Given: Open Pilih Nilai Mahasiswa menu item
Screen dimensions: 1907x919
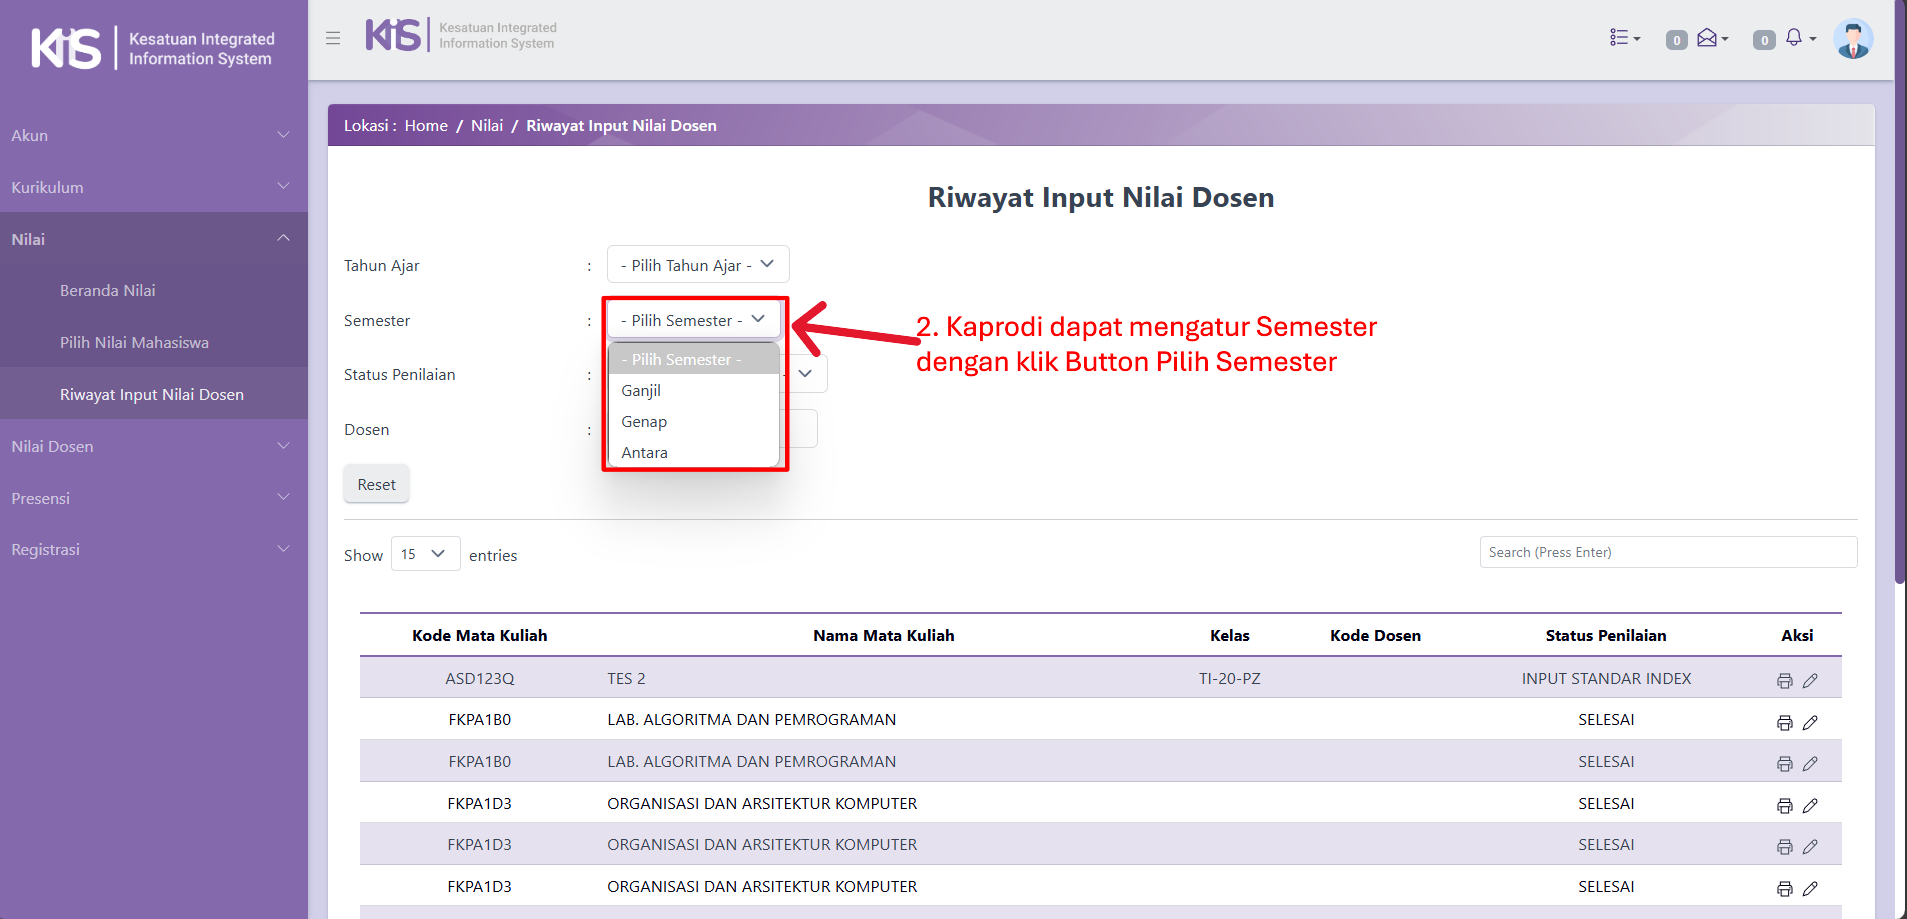Looking at the screenshot, I should tap(134, 343).
